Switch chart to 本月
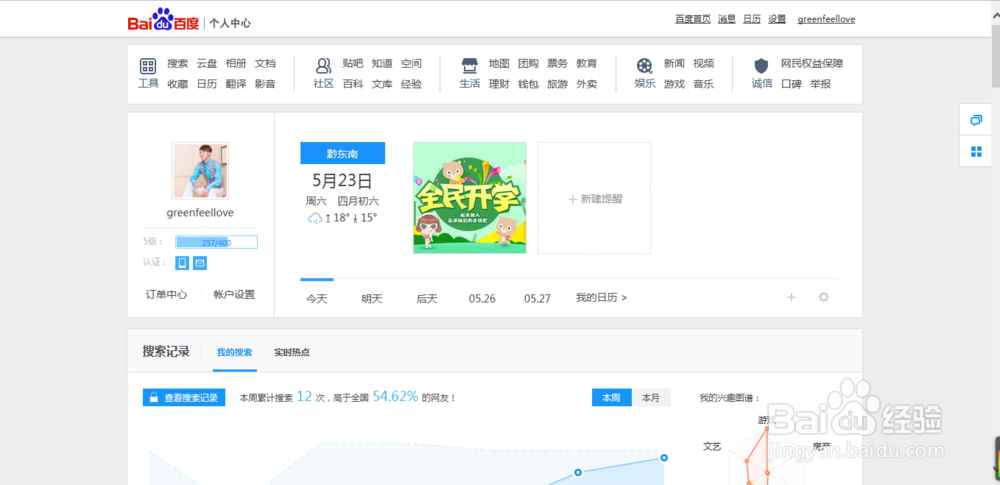The width and height of the screenshot is (1000, 485). (651, 398)
